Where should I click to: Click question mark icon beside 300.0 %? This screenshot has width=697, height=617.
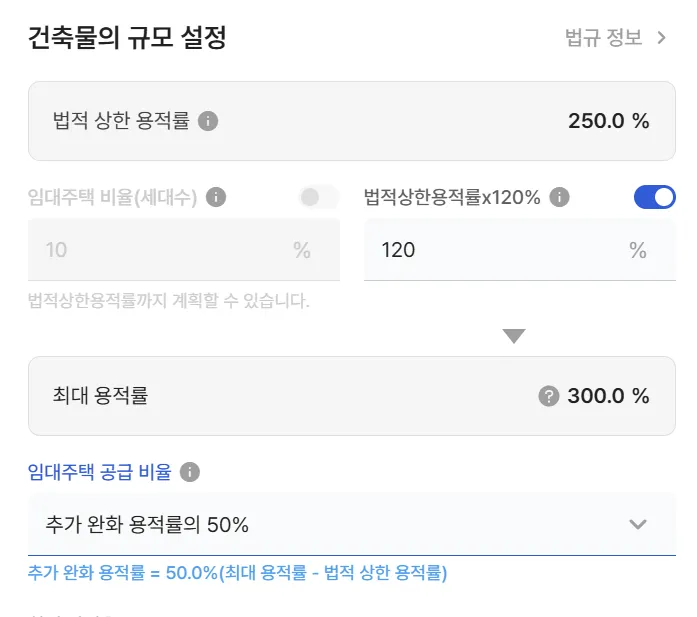(x=548, y=396)
